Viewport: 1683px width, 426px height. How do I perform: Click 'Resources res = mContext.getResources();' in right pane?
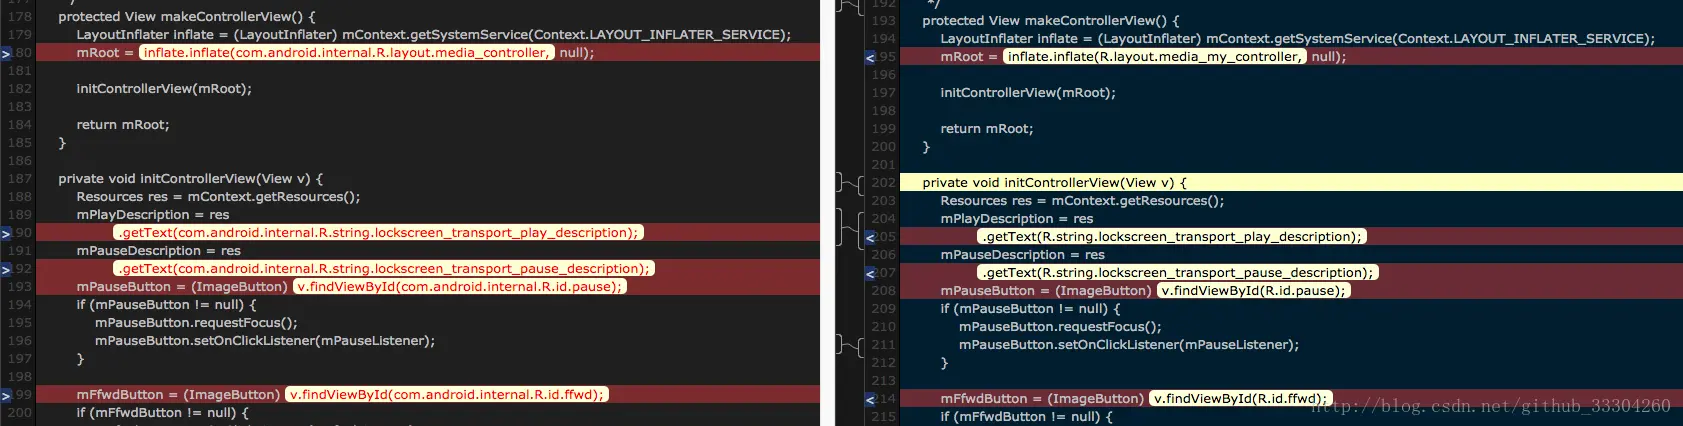[1082, 201]
